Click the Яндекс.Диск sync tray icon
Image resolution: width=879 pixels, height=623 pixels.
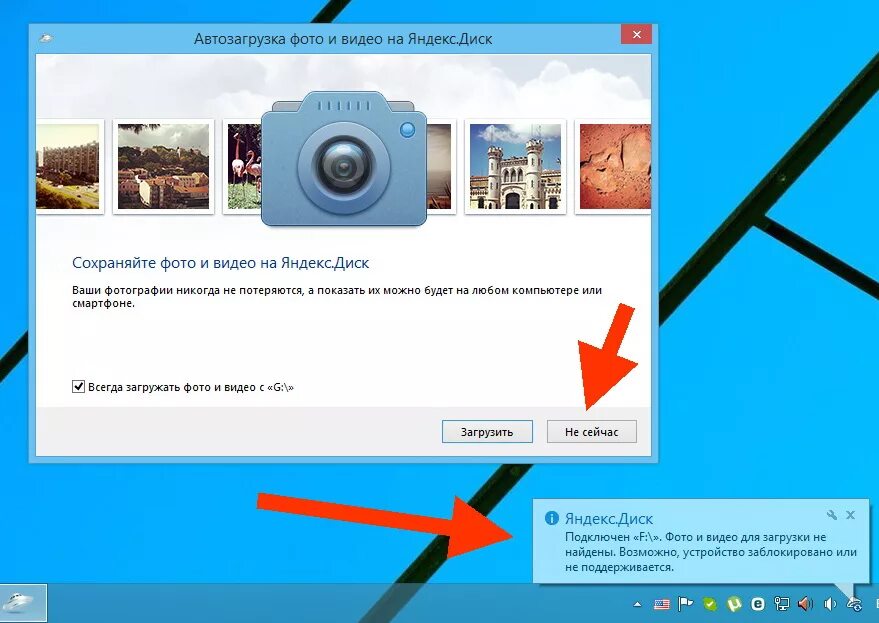pyautogui.click(x=854, y=604)
